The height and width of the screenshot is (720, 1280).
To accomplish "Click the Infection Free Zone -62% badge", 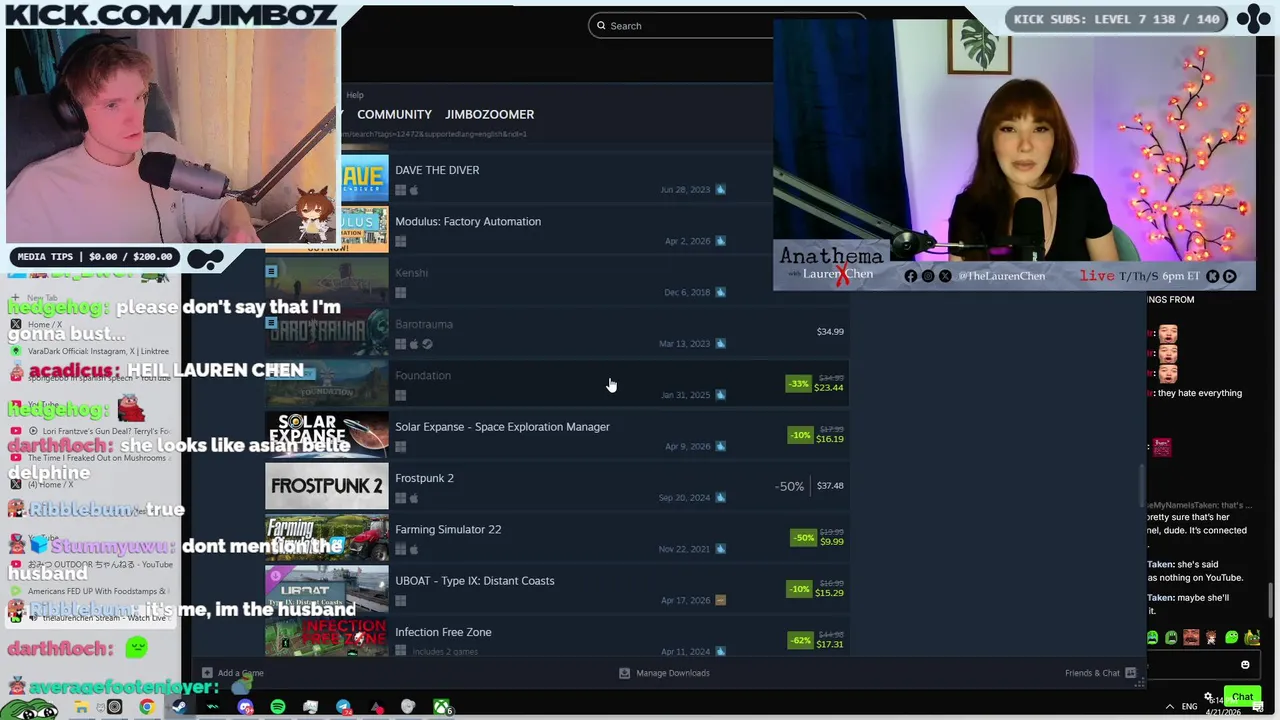I will tap(800, 640).
